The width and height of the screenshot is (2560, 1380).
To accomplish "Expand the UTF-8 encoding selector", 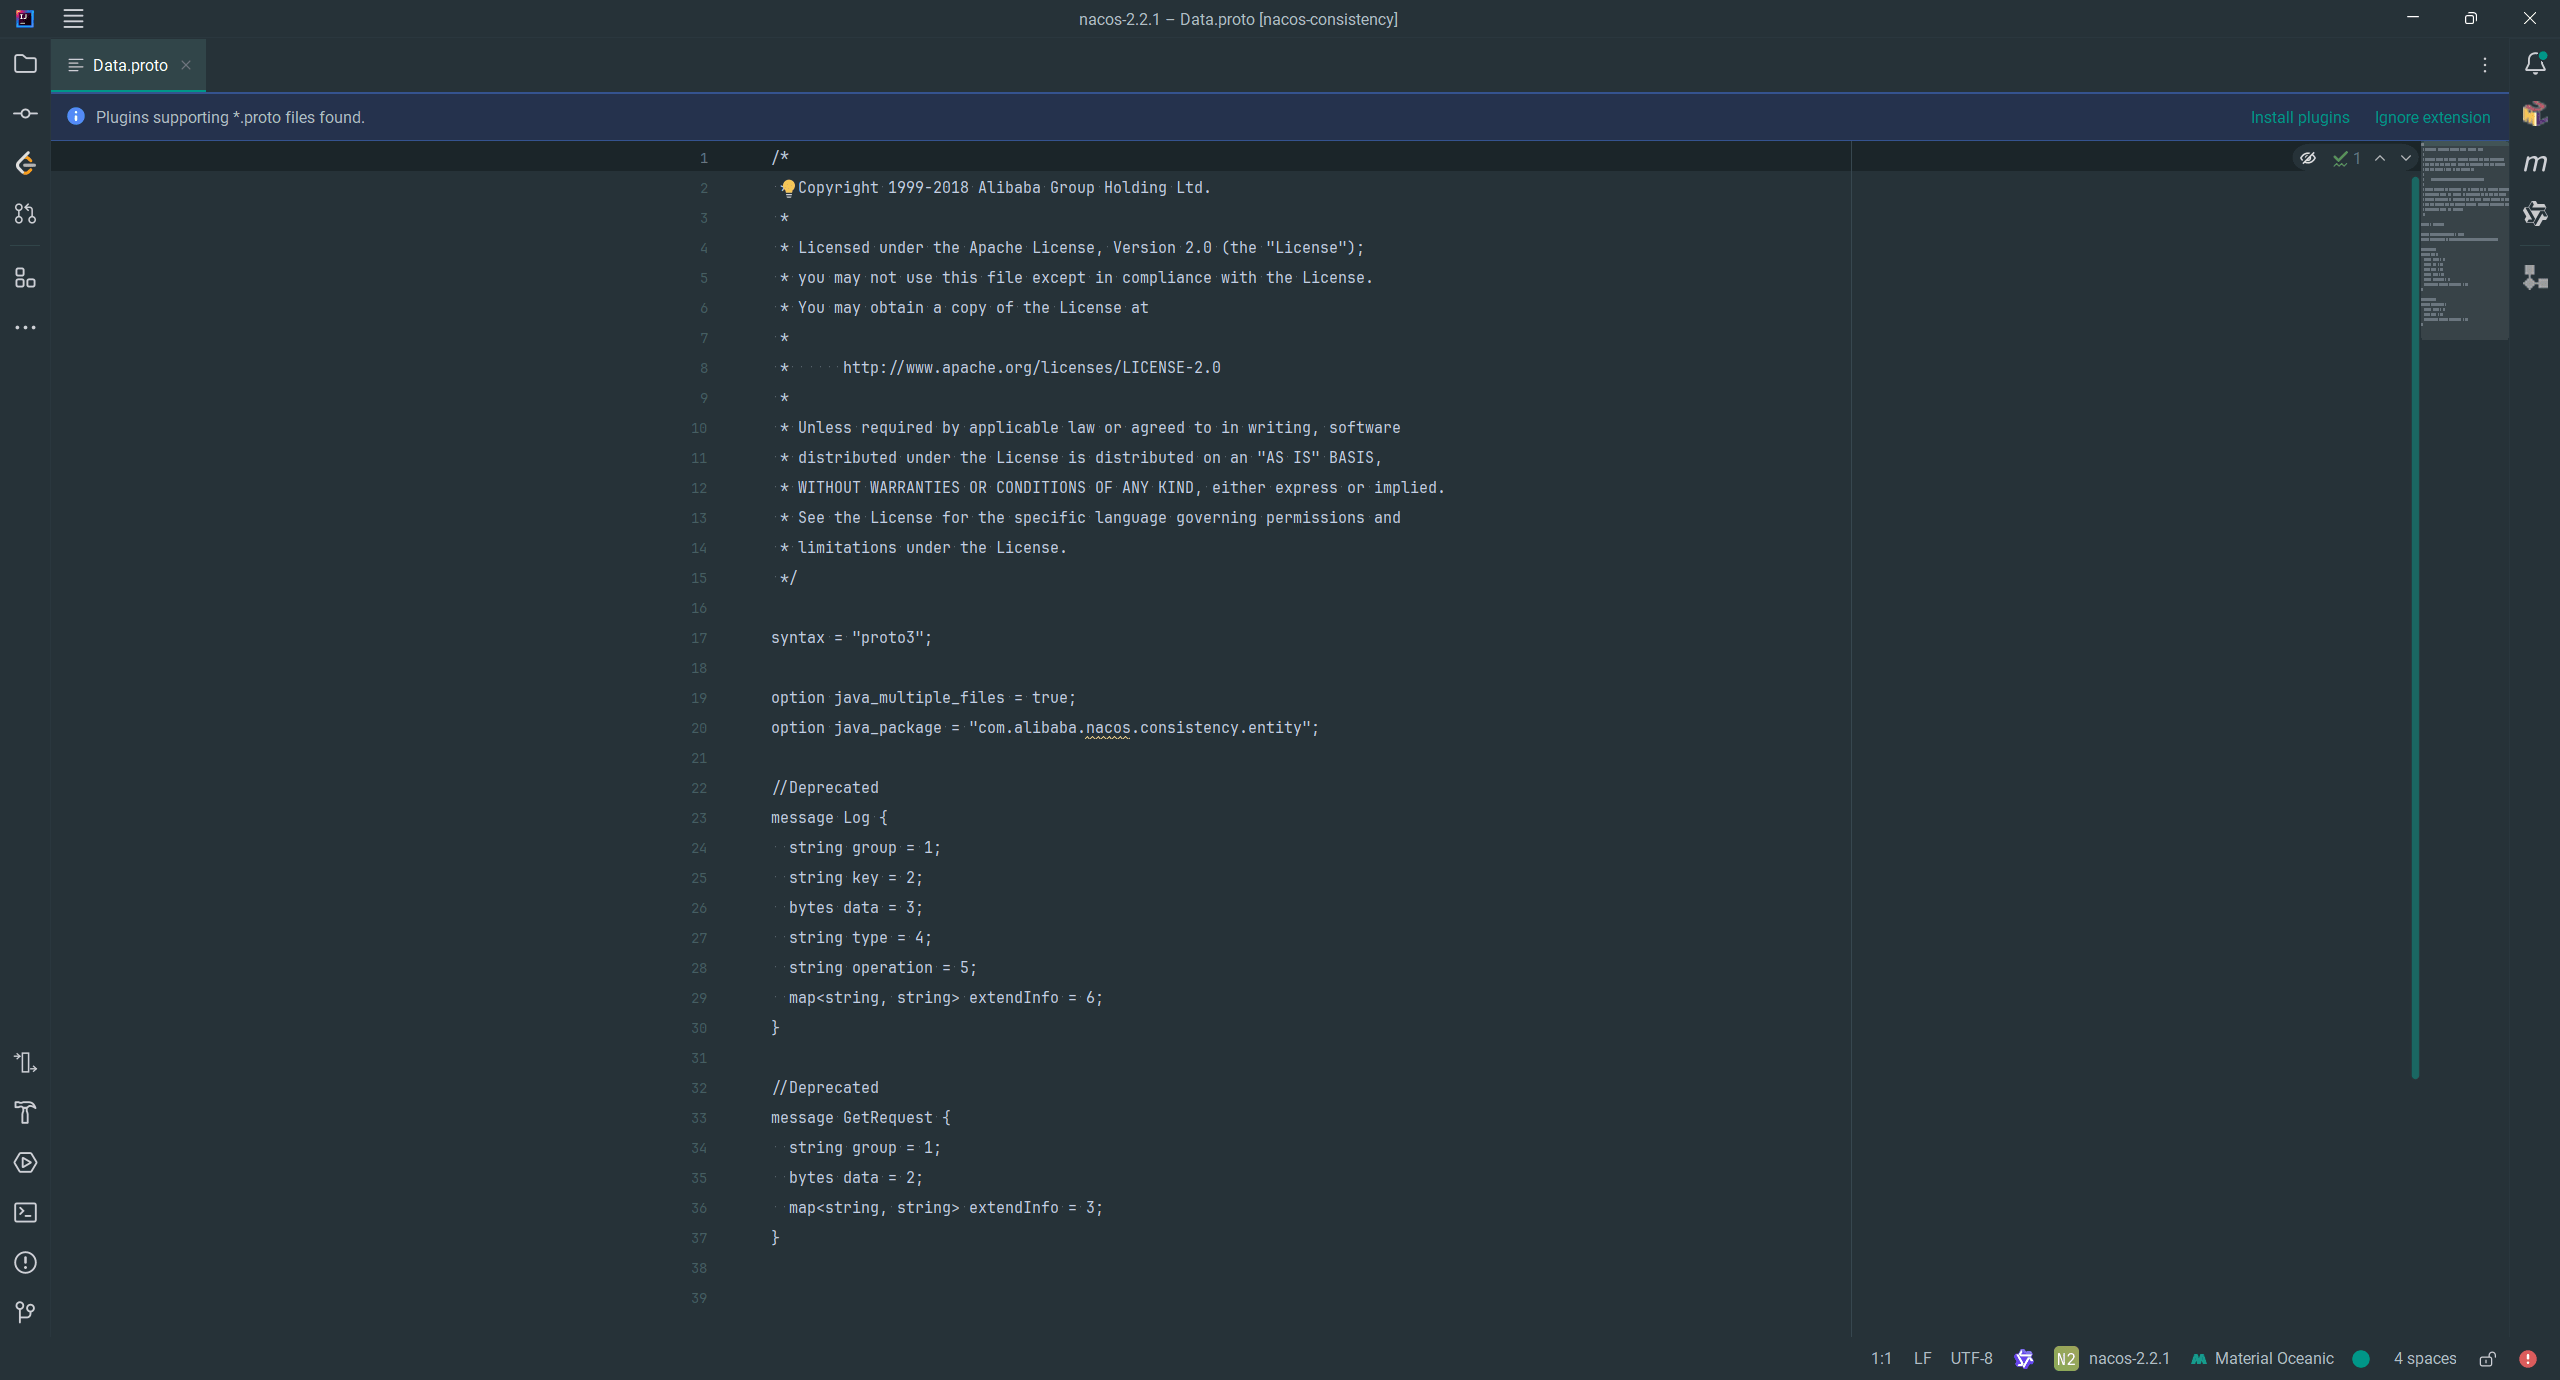I will click(x=1971, y=1359).
